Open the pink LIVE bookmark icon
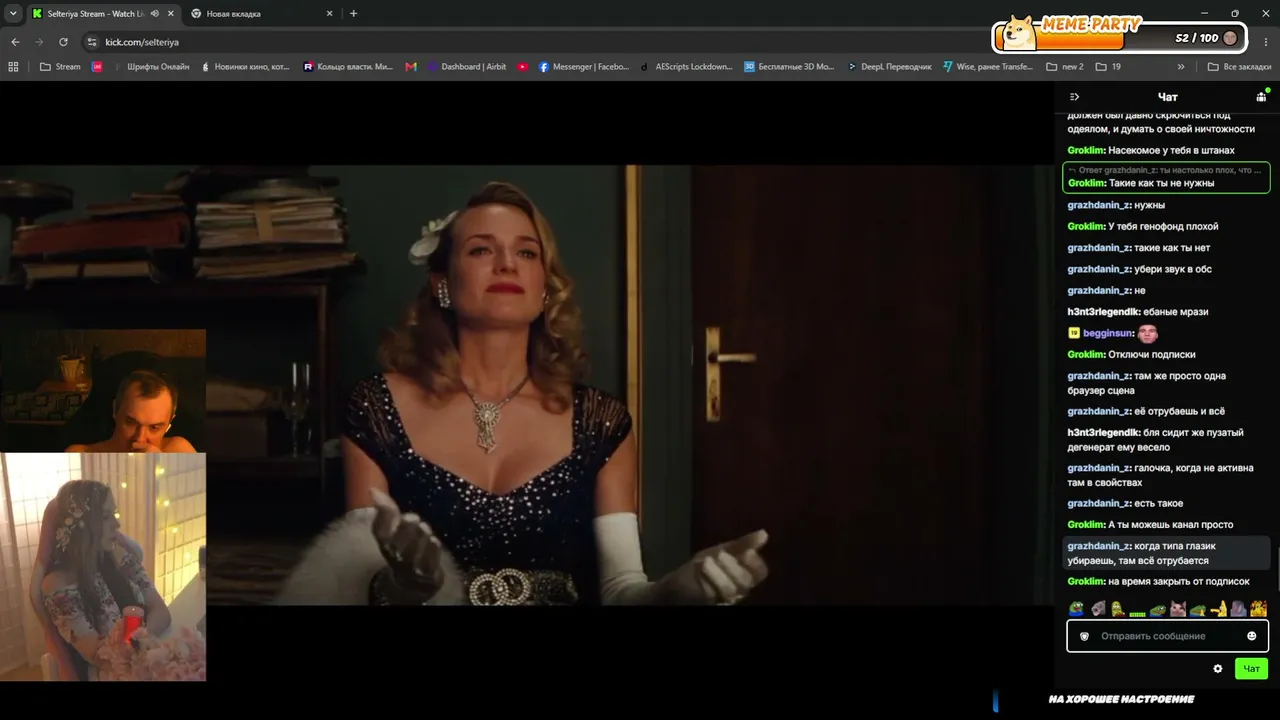This screenshot has width=1280, height=720. click(x=97, y=67)
